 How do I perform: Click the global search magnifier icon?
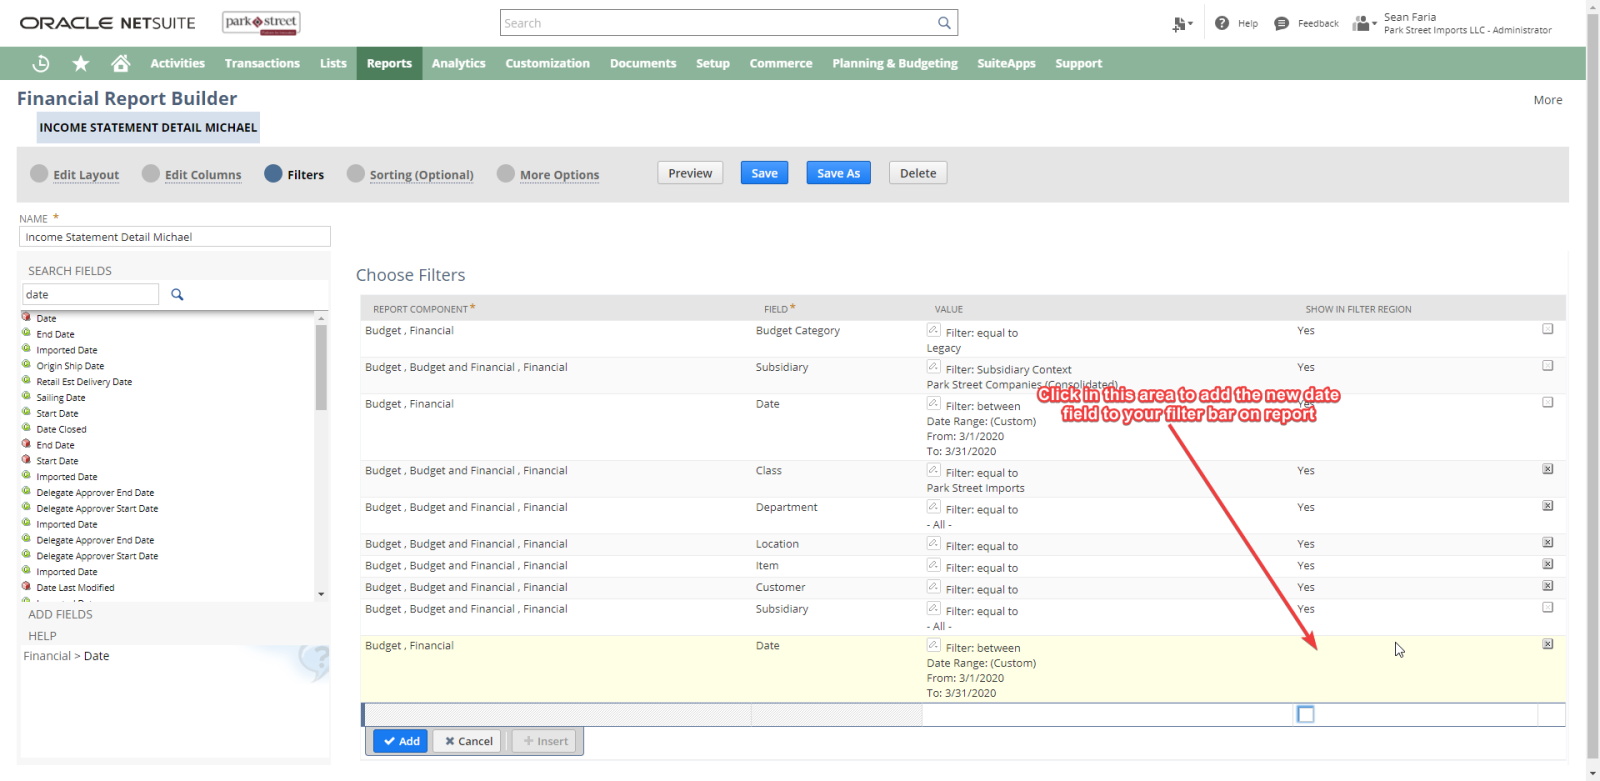(x=944, y=23)
